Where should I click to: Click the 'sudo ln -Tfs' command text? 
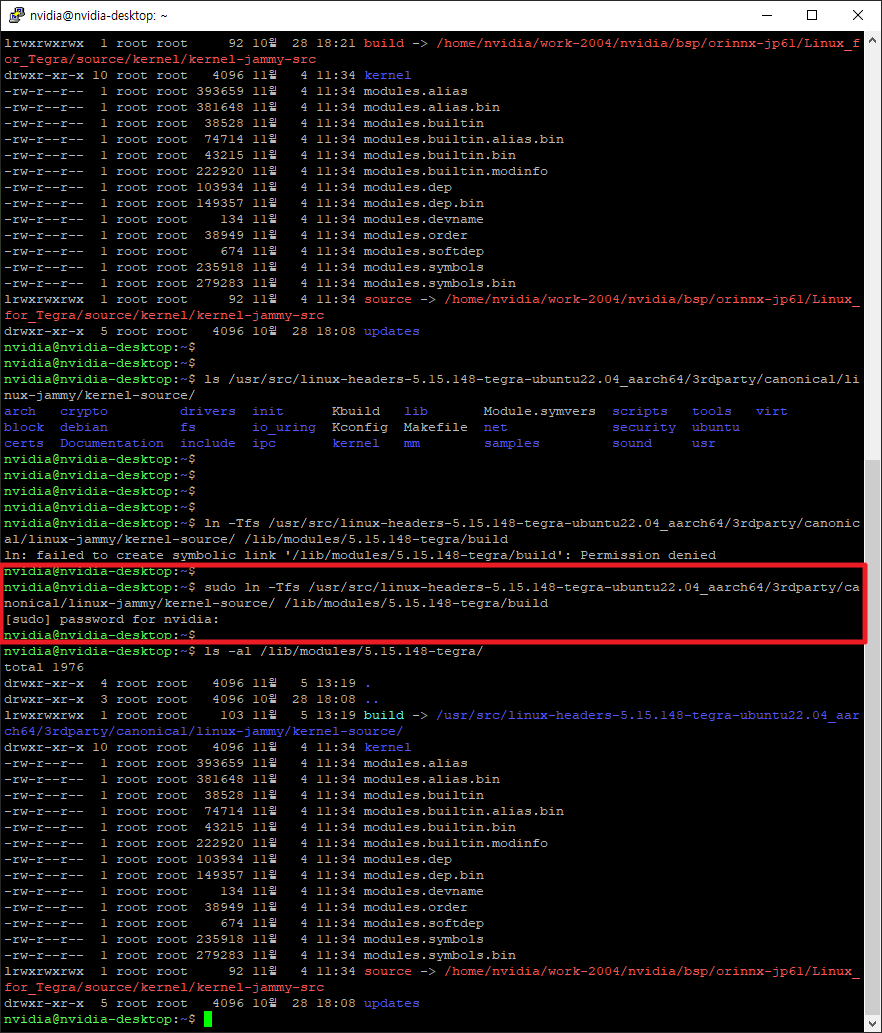(x=252, y=587)
